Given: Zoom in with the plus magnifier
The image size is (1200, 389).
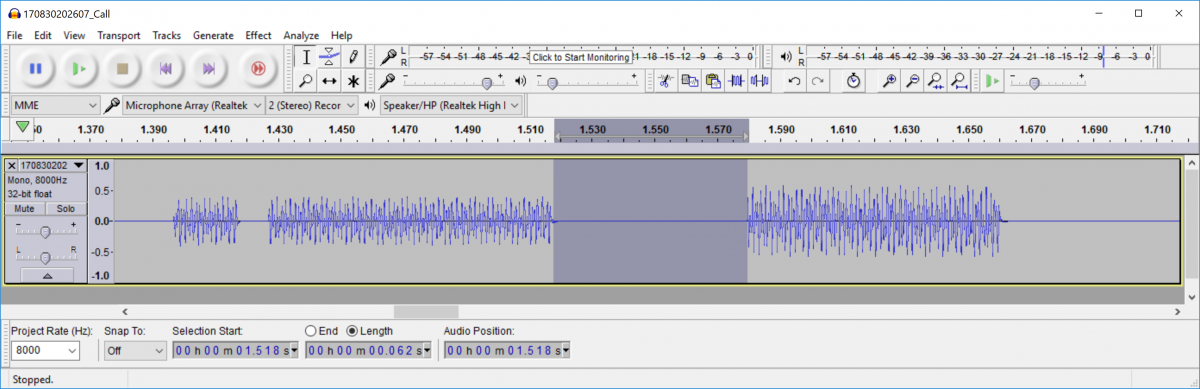Looking at the screenshot, I should coord(889,81).
